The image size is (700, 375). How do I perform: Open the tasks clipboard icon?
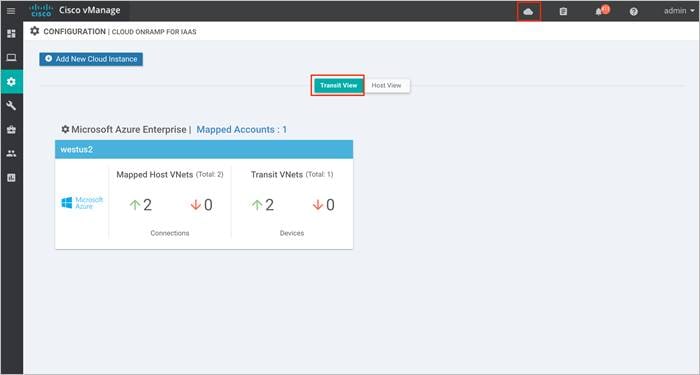click(x=563, y=12)
